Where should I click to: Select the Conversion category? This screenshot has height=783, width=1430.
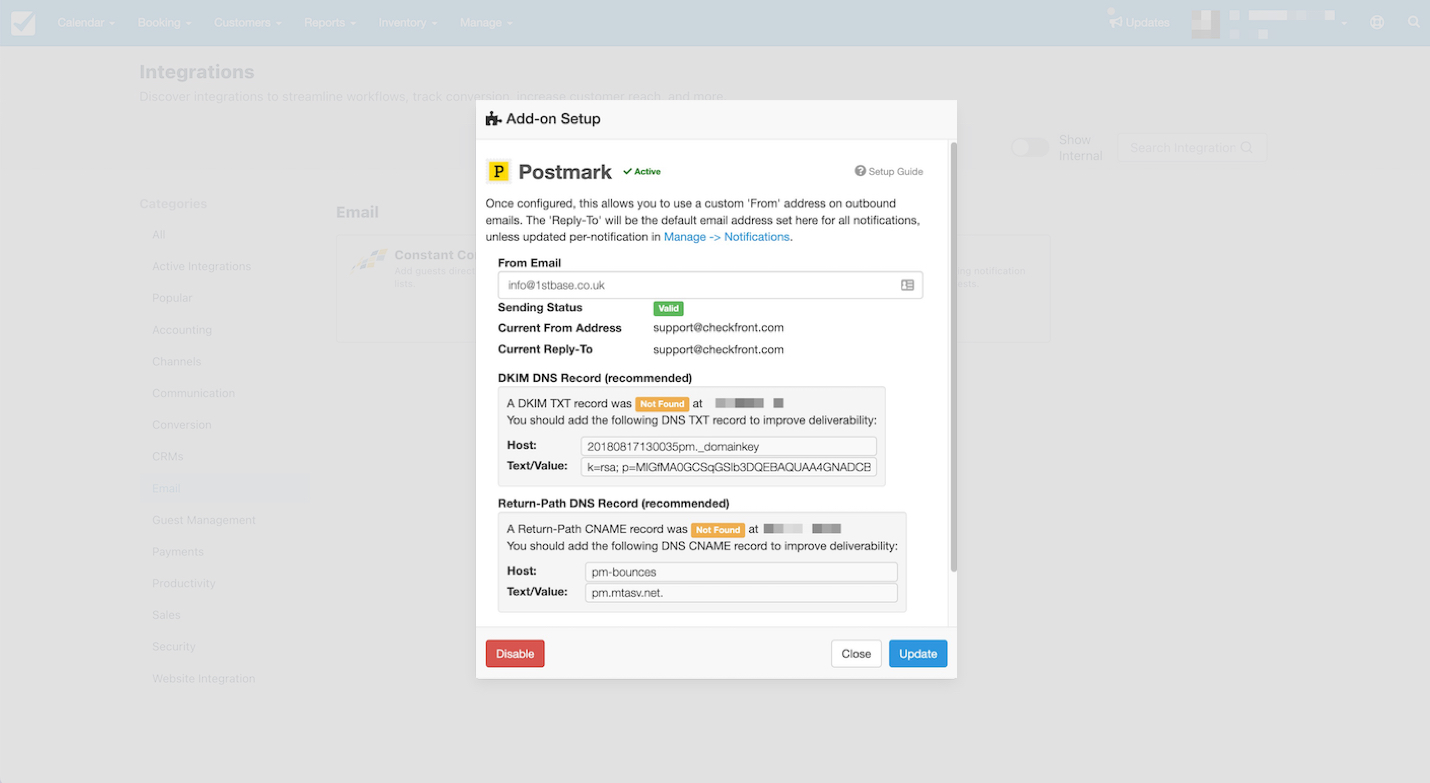(x=182, y=425)
